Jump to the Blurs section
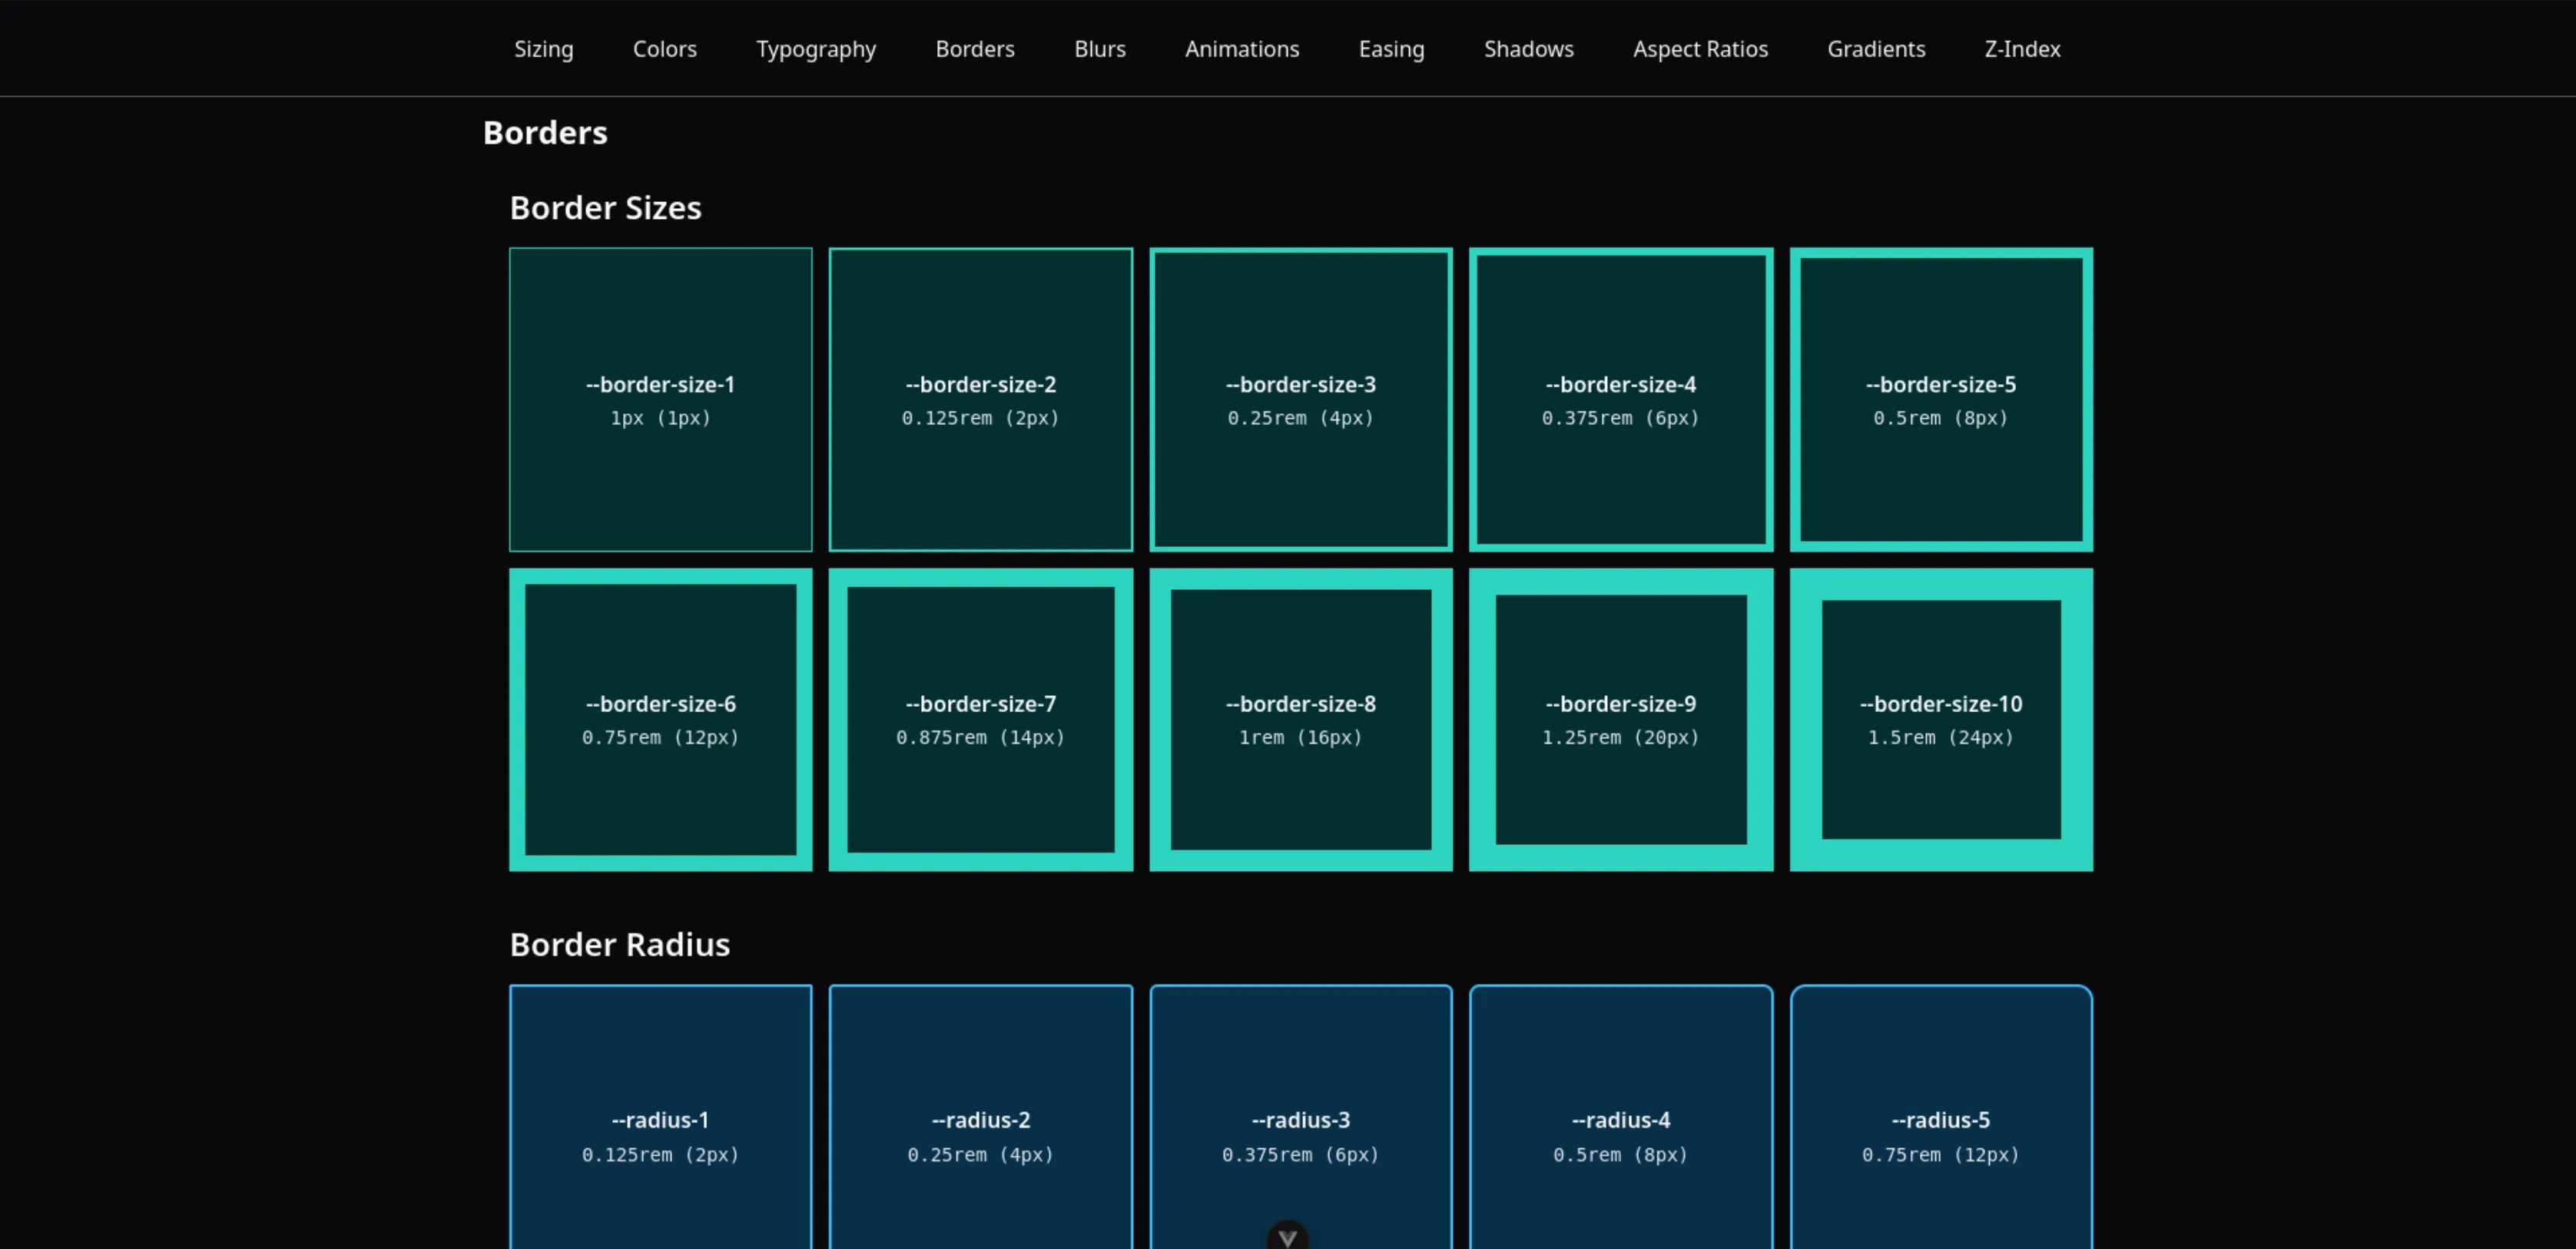 (1100, 49)
